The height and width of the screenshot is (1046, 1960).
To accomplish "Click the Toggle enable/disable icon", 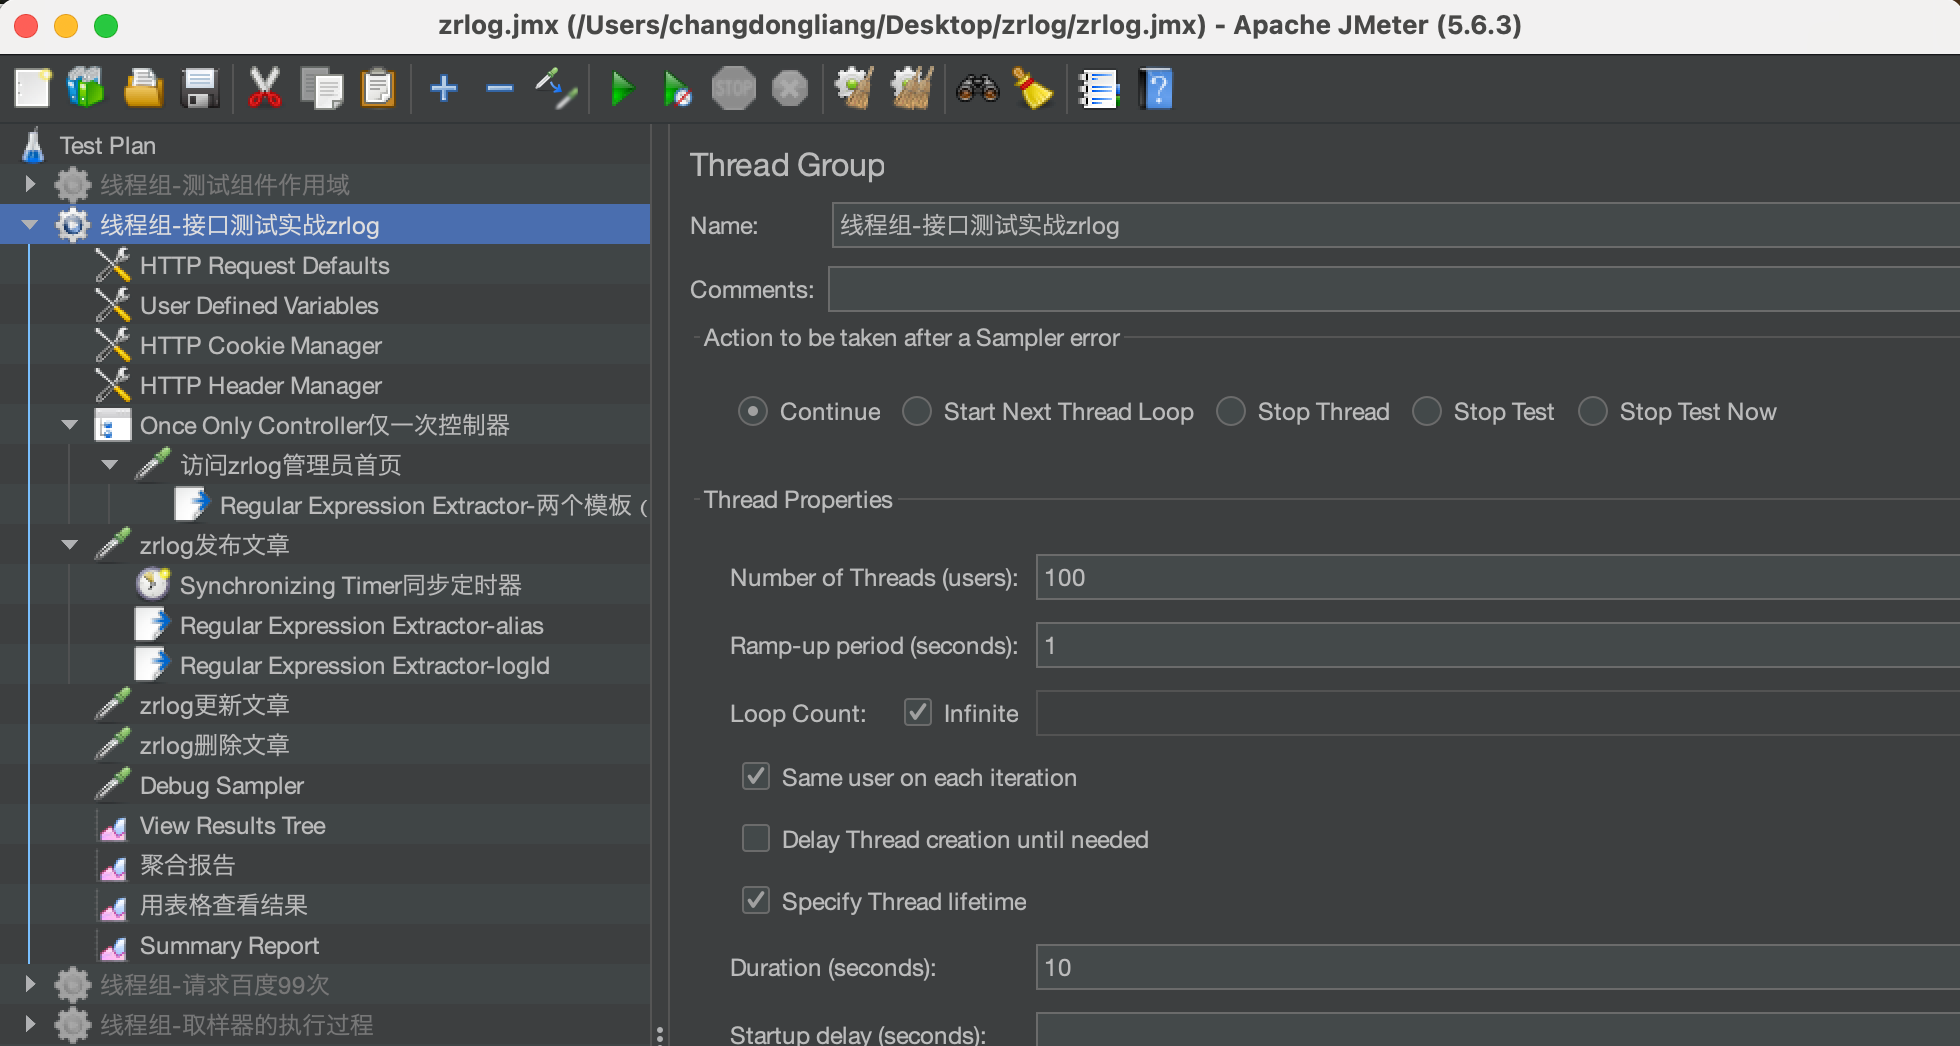I will tap(556, 89).
